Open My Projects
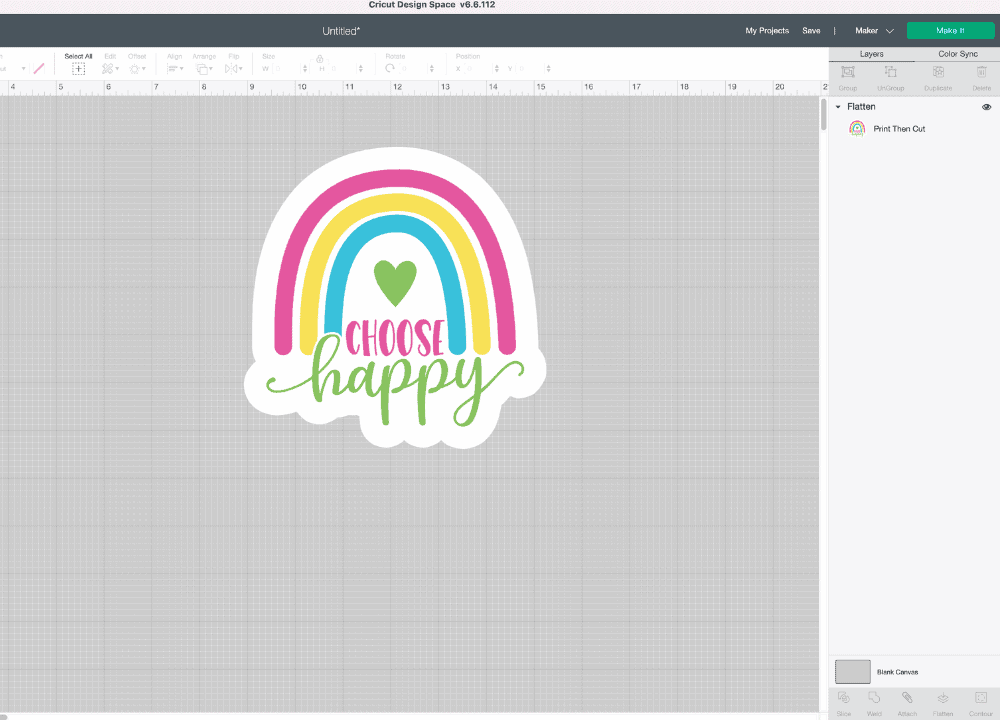The image size is (1000, 720). [767, 31]
